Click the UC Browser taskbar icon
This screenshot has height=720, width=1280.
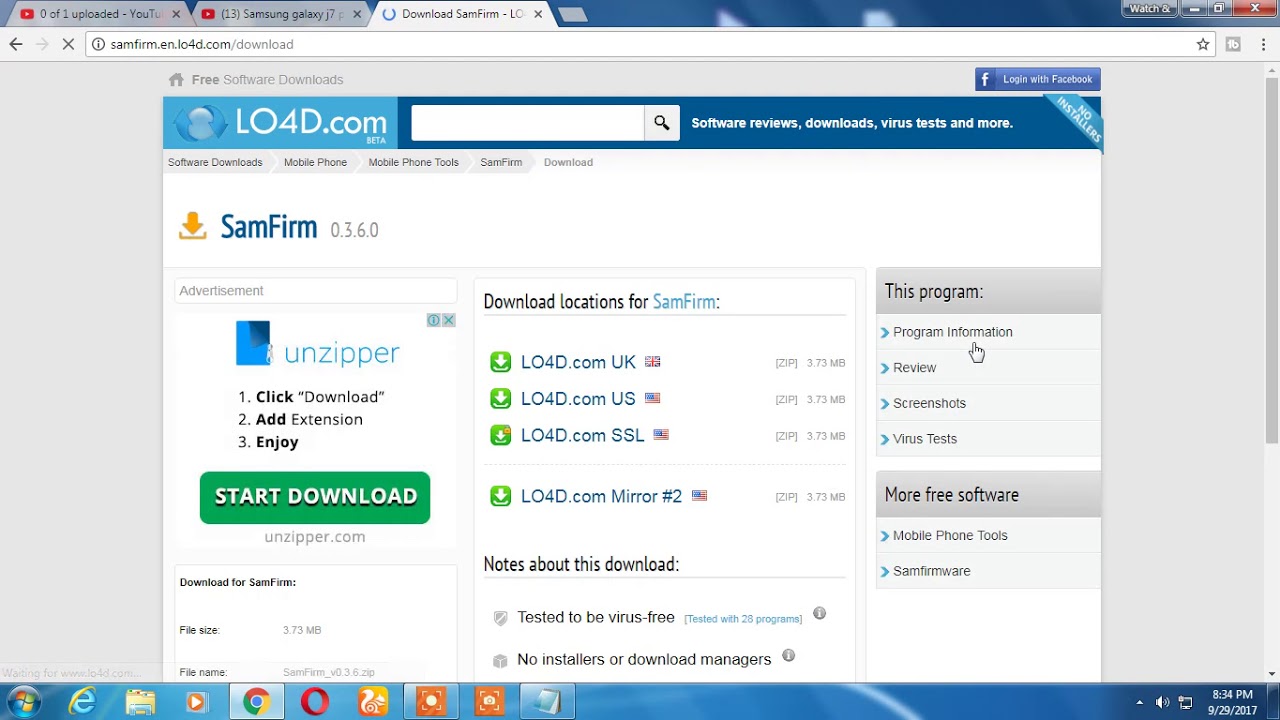372,702
